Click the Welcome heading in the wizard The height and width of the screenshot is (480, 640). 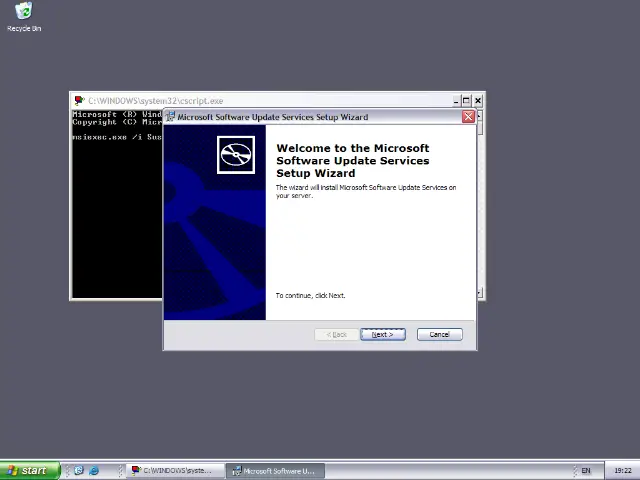pos(353,160)
